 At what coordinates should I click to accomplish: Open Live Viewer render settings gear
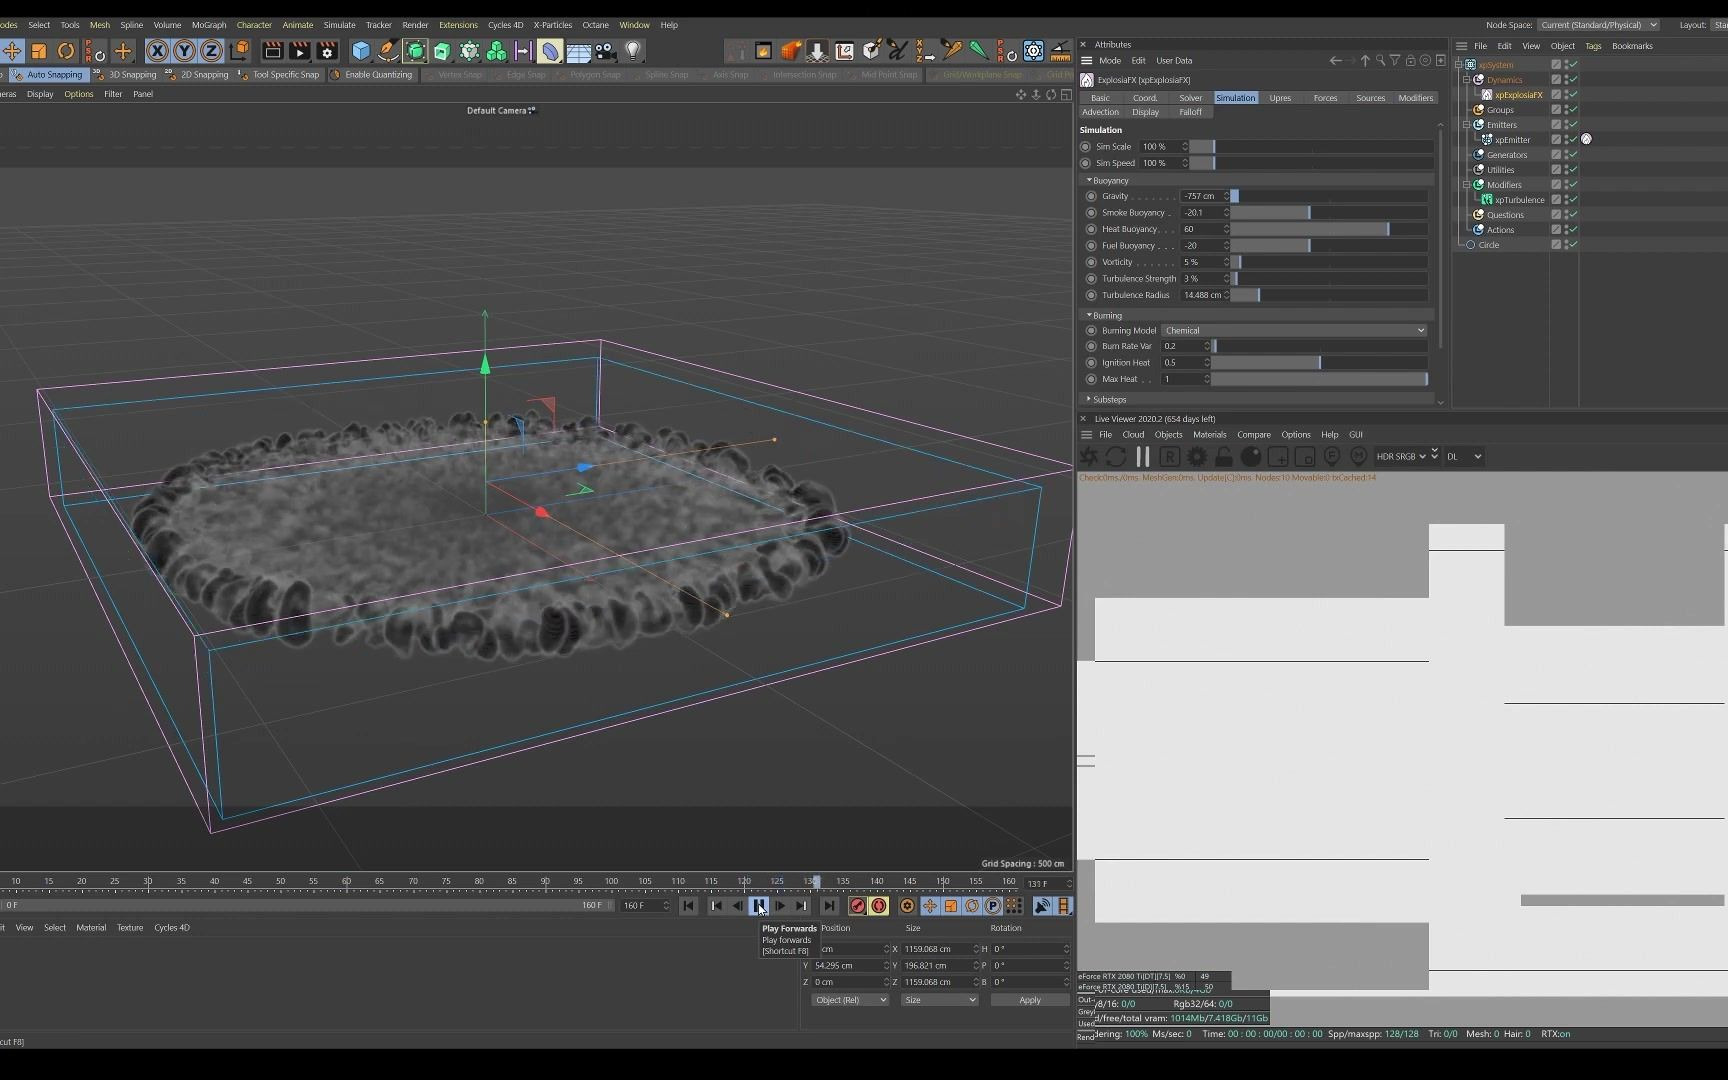1197,457
